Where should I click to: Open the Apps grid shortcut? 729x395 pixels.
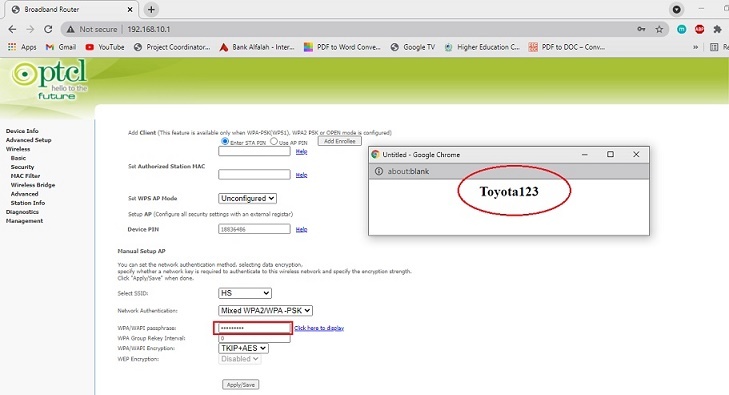(x=22, y=47)
